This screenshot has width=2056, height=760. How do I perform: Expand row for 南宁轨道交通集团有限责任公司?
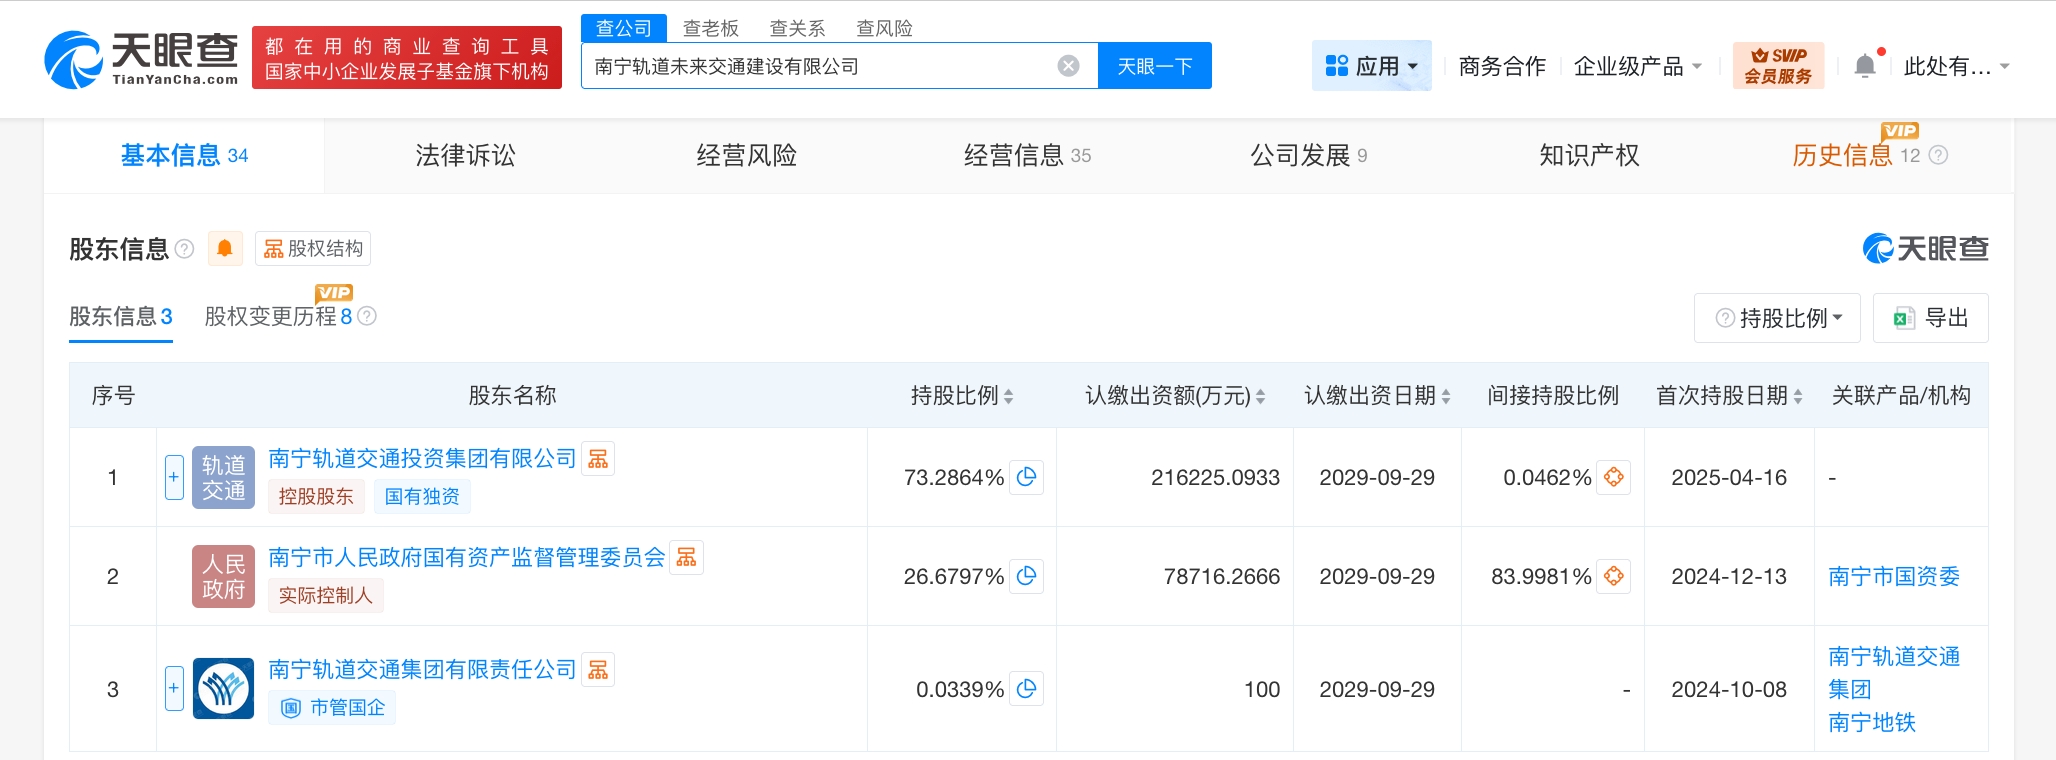click(174, 688)
